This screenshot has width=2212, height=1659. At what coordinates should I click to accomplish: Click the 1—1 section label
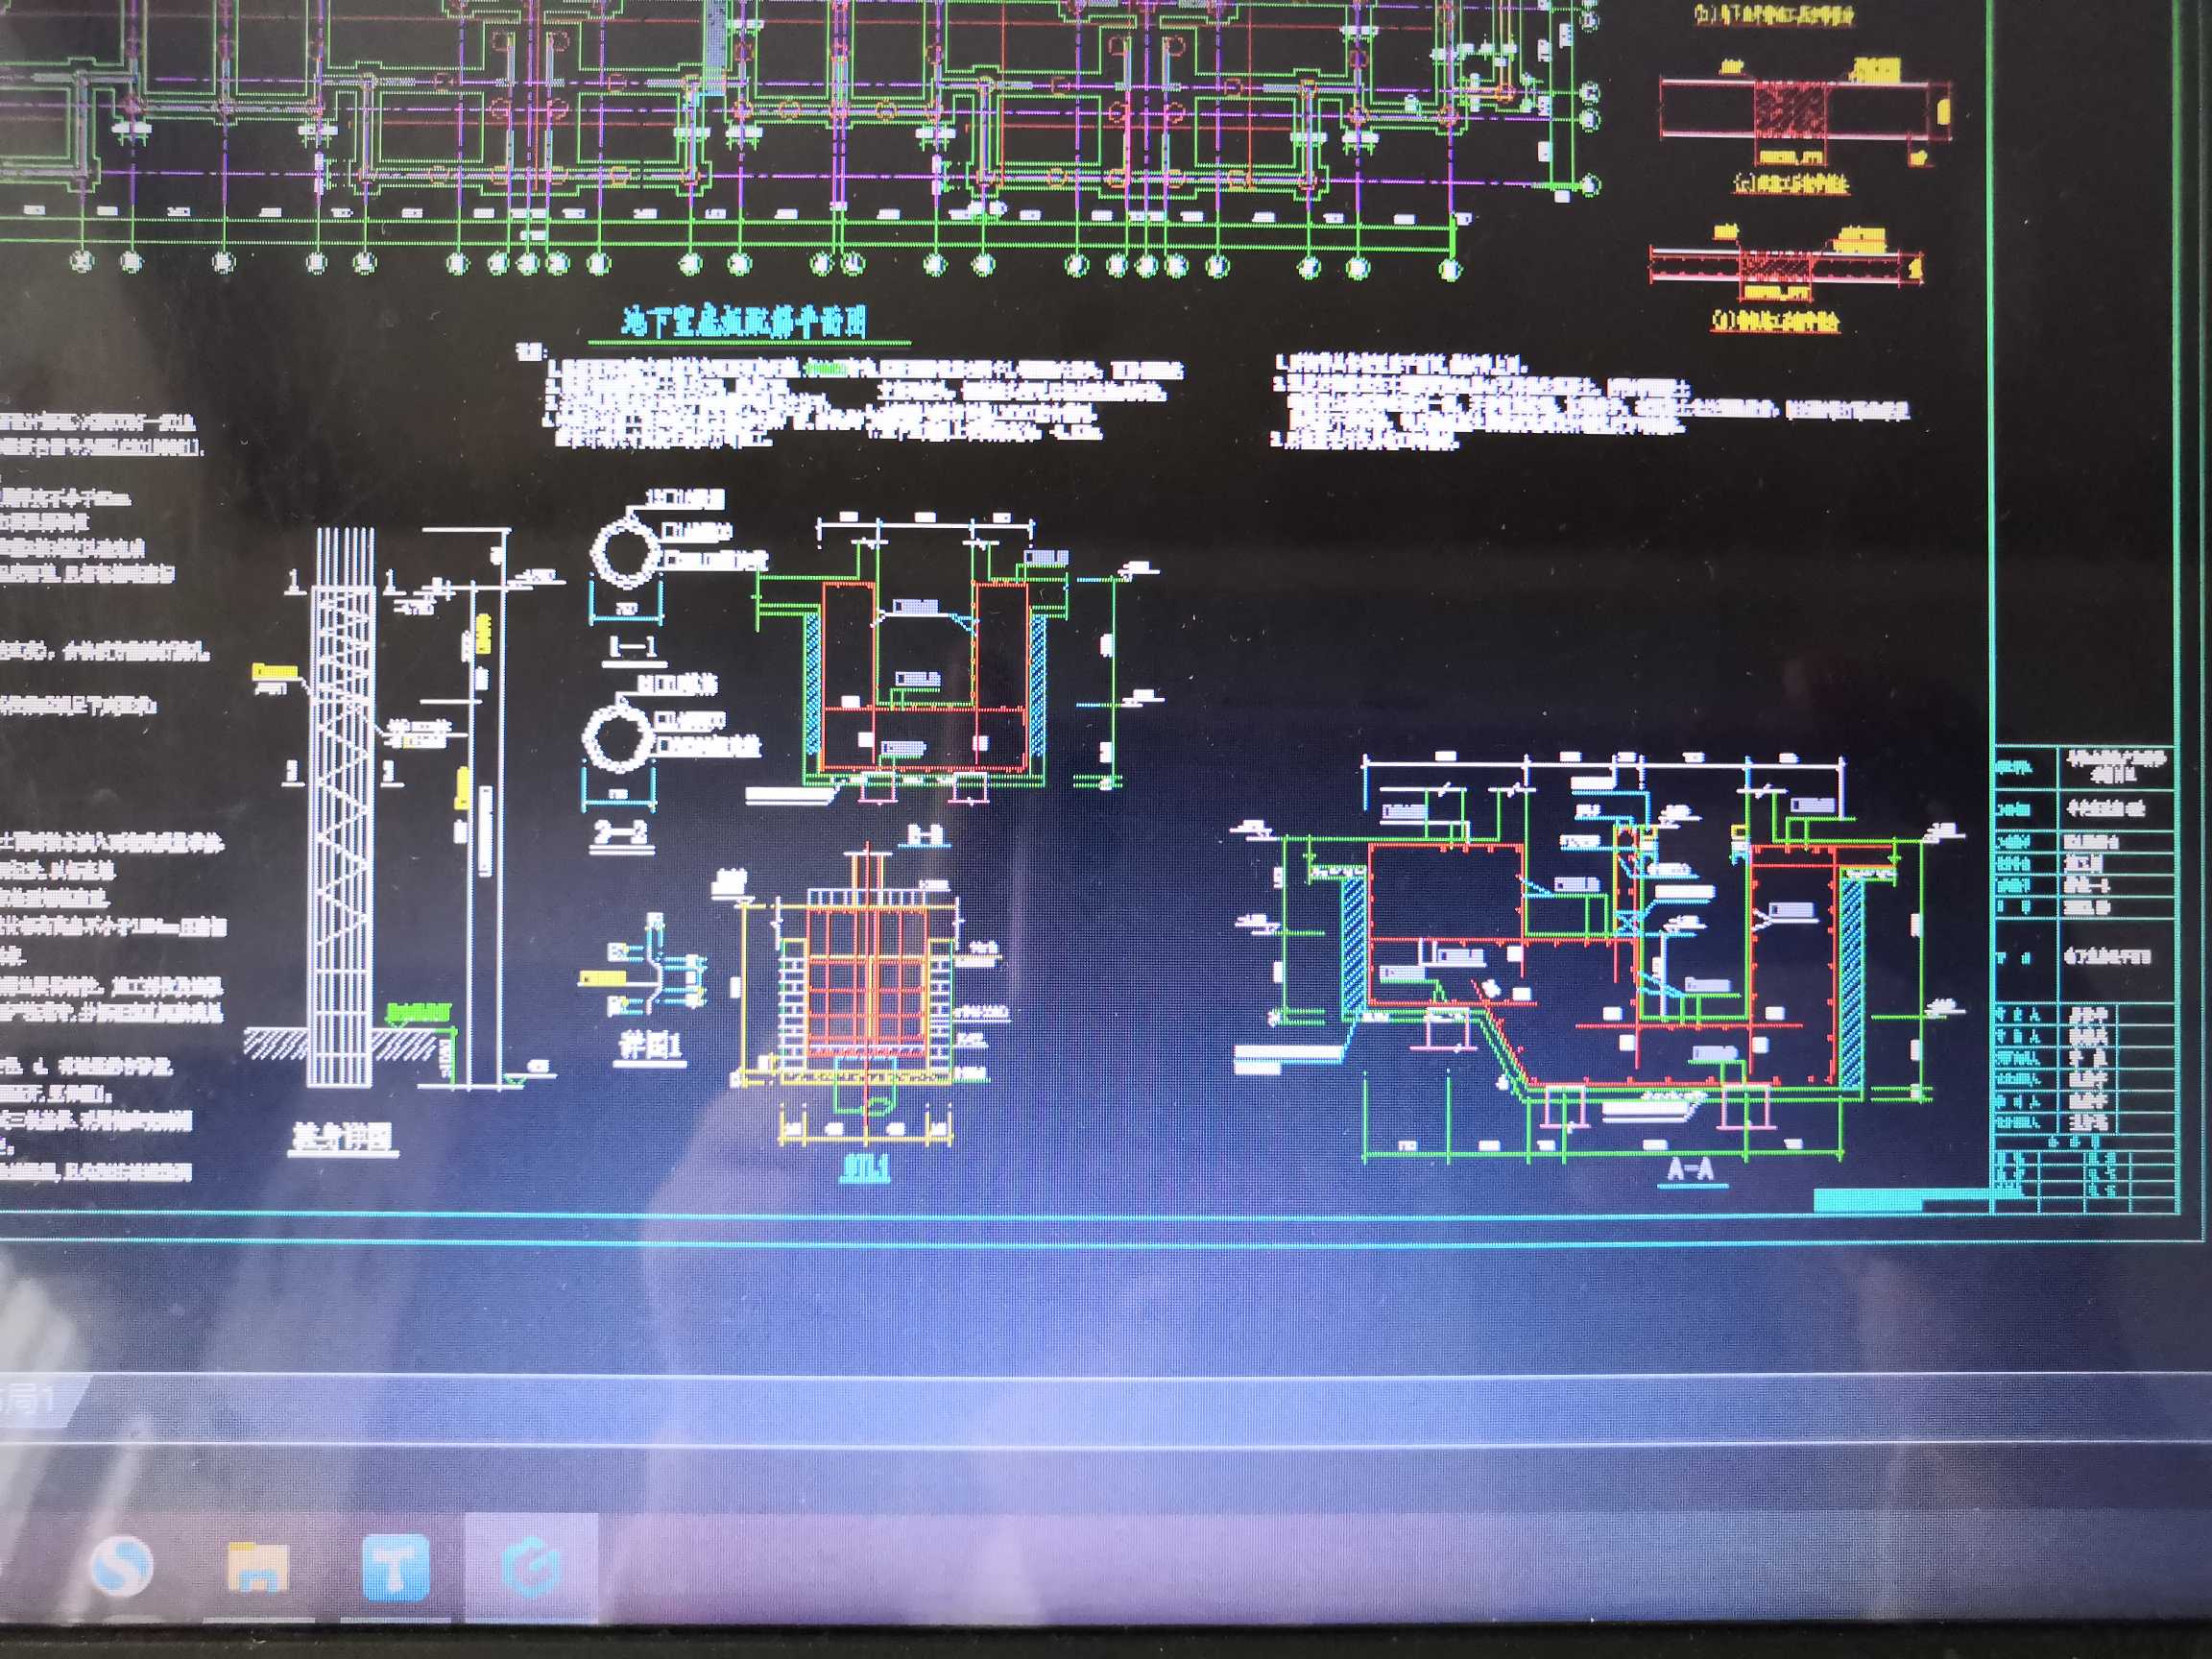(x=632, y=648)
